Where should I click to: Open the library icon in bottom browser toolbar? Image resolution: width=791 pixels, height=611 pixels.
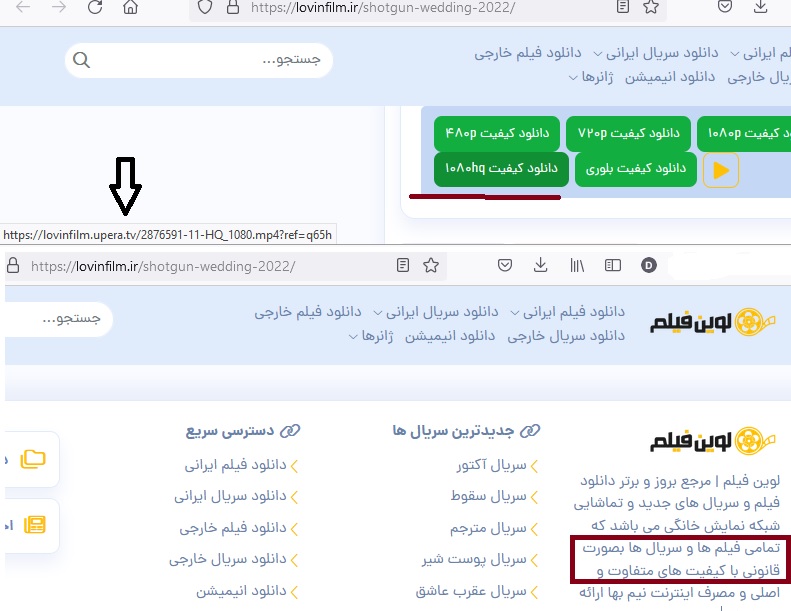577,265
